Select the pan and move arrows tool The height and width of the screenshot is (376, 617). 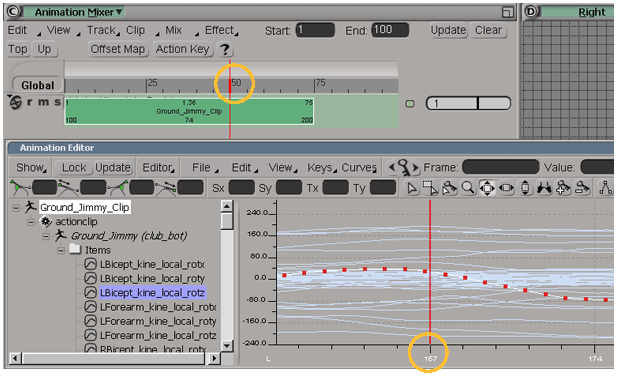pos(487,188)
